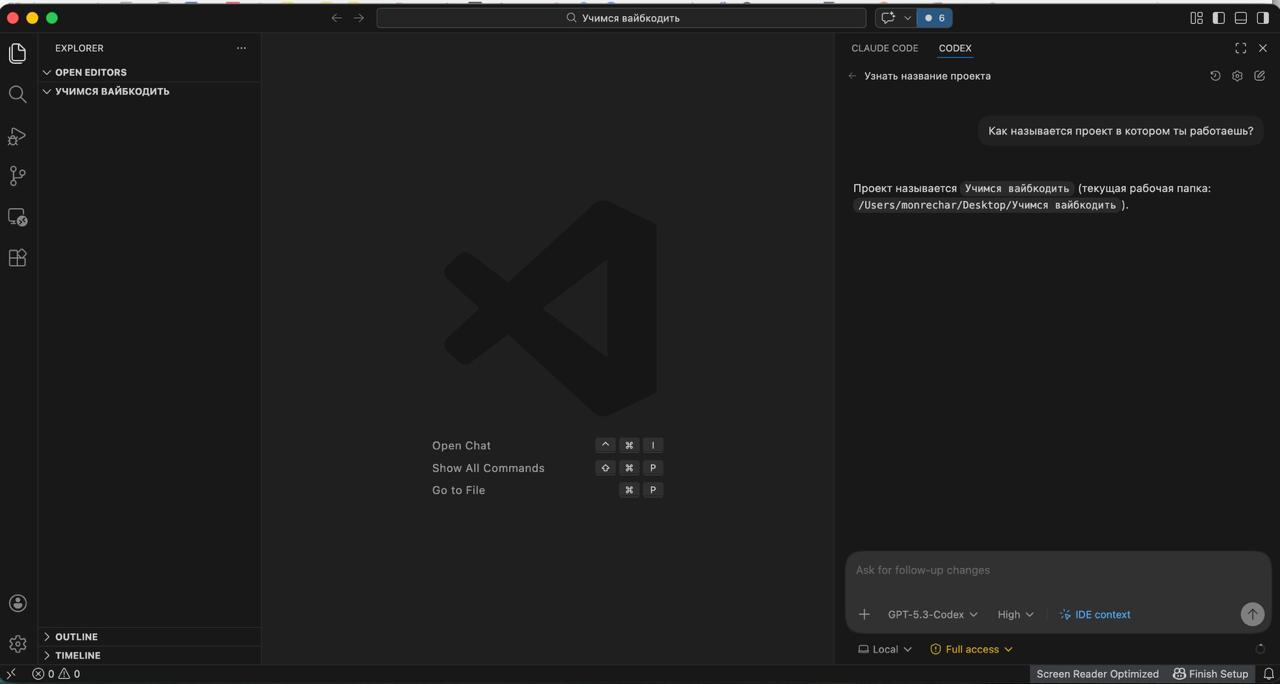Screen dimensions: 1280x684
Task: Go back with the title bar left arrow
Action: (336, 18)
